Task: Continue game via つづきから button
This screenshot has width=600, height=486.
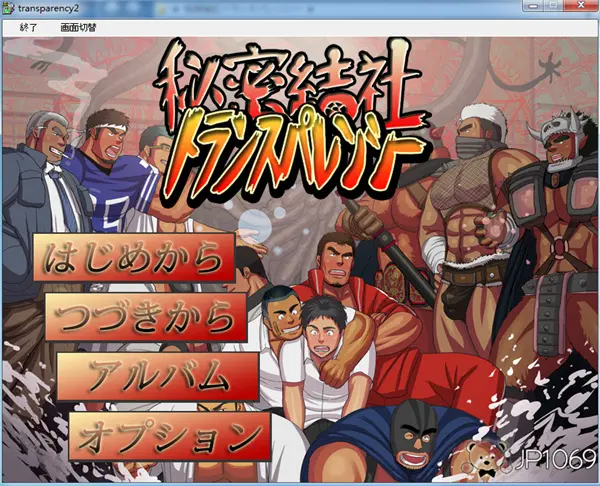Action: [146, 317]
